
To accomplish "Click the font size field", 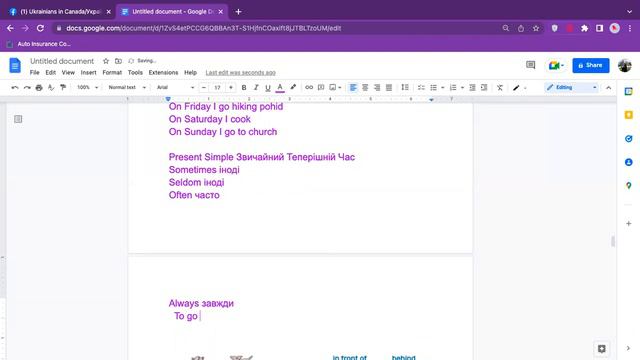I will 218,87.
